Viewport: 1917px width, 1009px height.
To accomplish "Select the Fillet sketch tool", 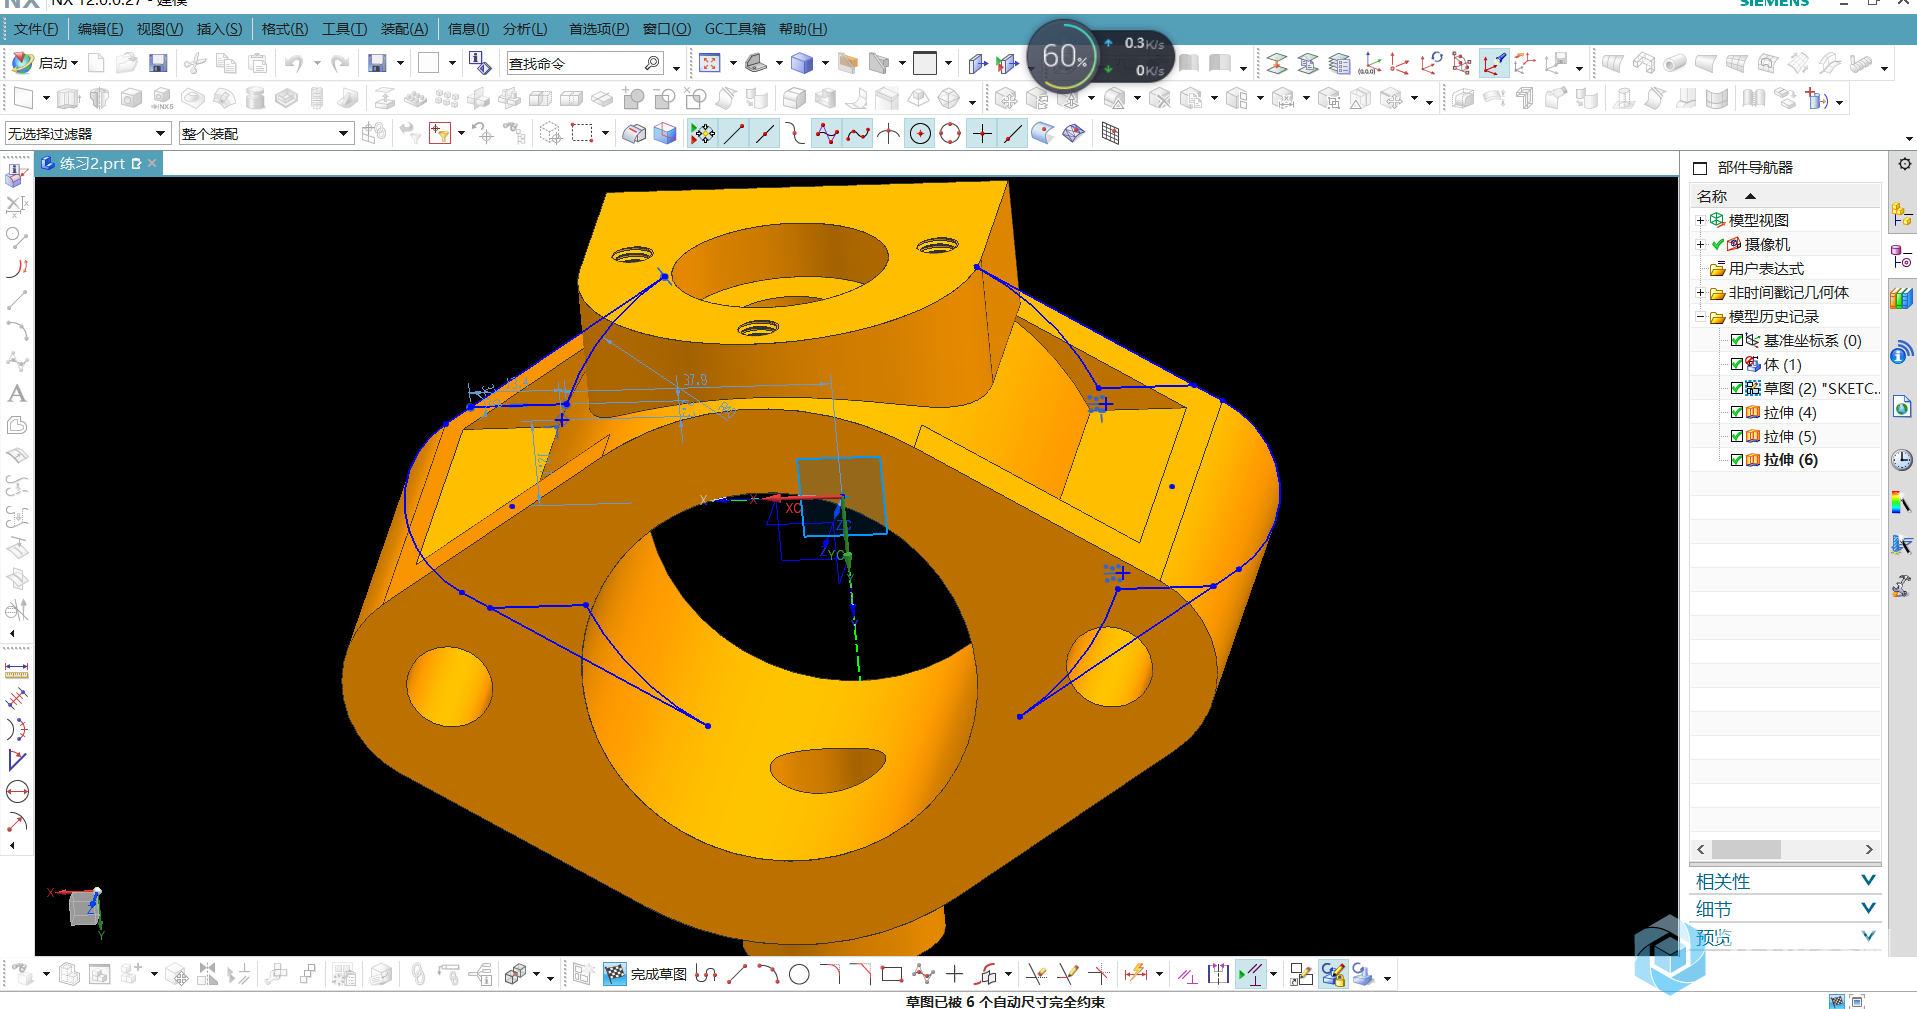I will (830, 973).
